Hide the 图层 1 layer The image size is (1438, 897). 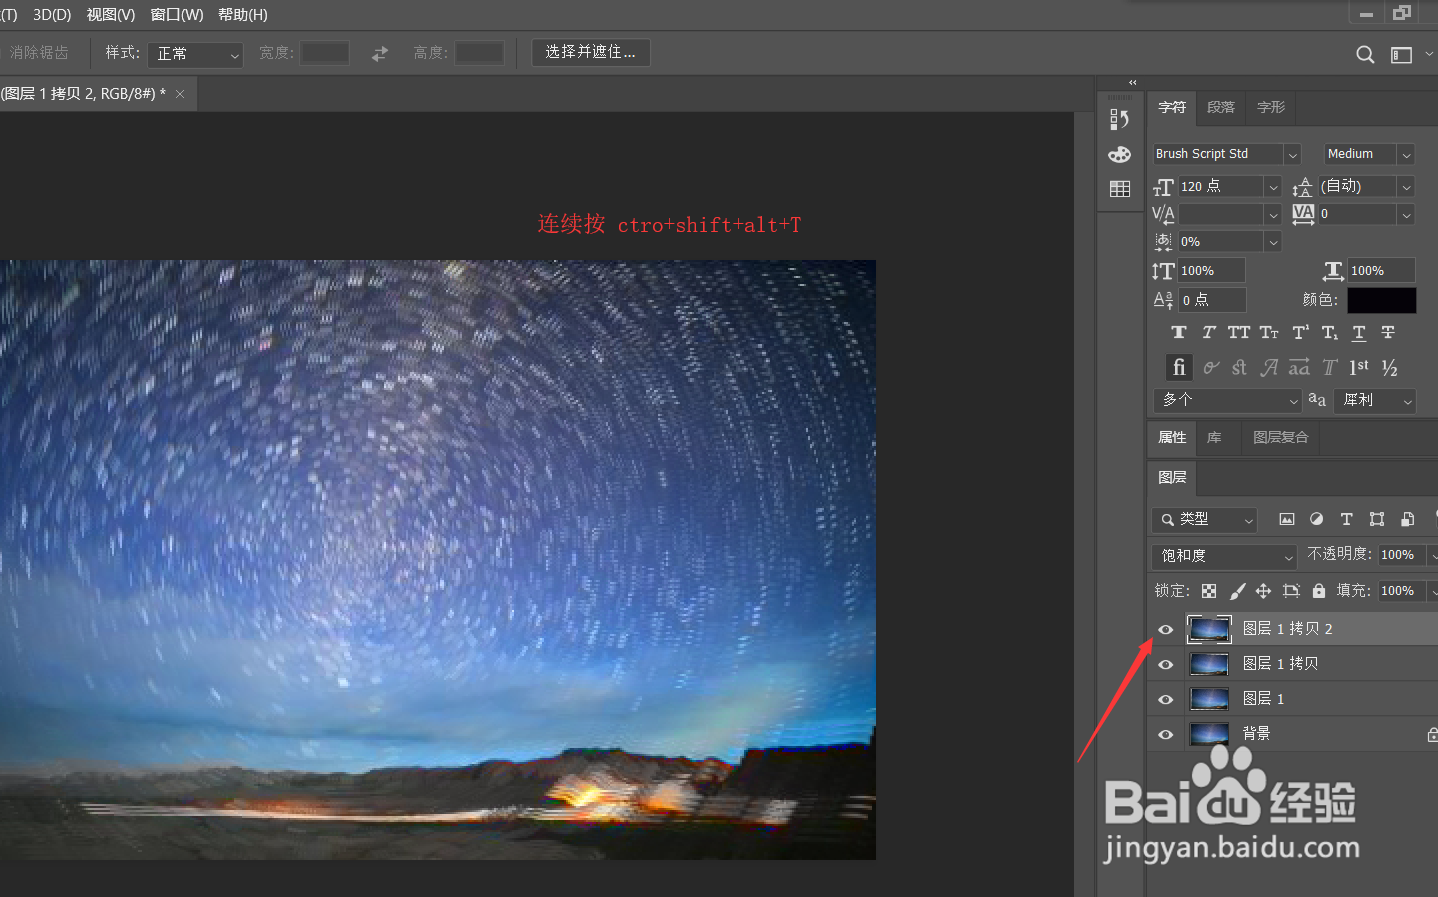tap(1166, 699)
